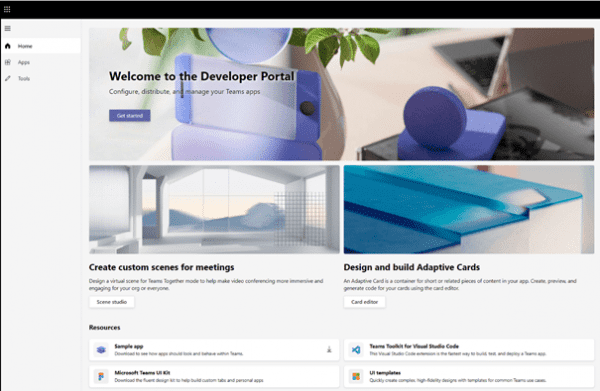Open the Sample app resource title
This screenshot has width=600, height=391.
point(129,346)
